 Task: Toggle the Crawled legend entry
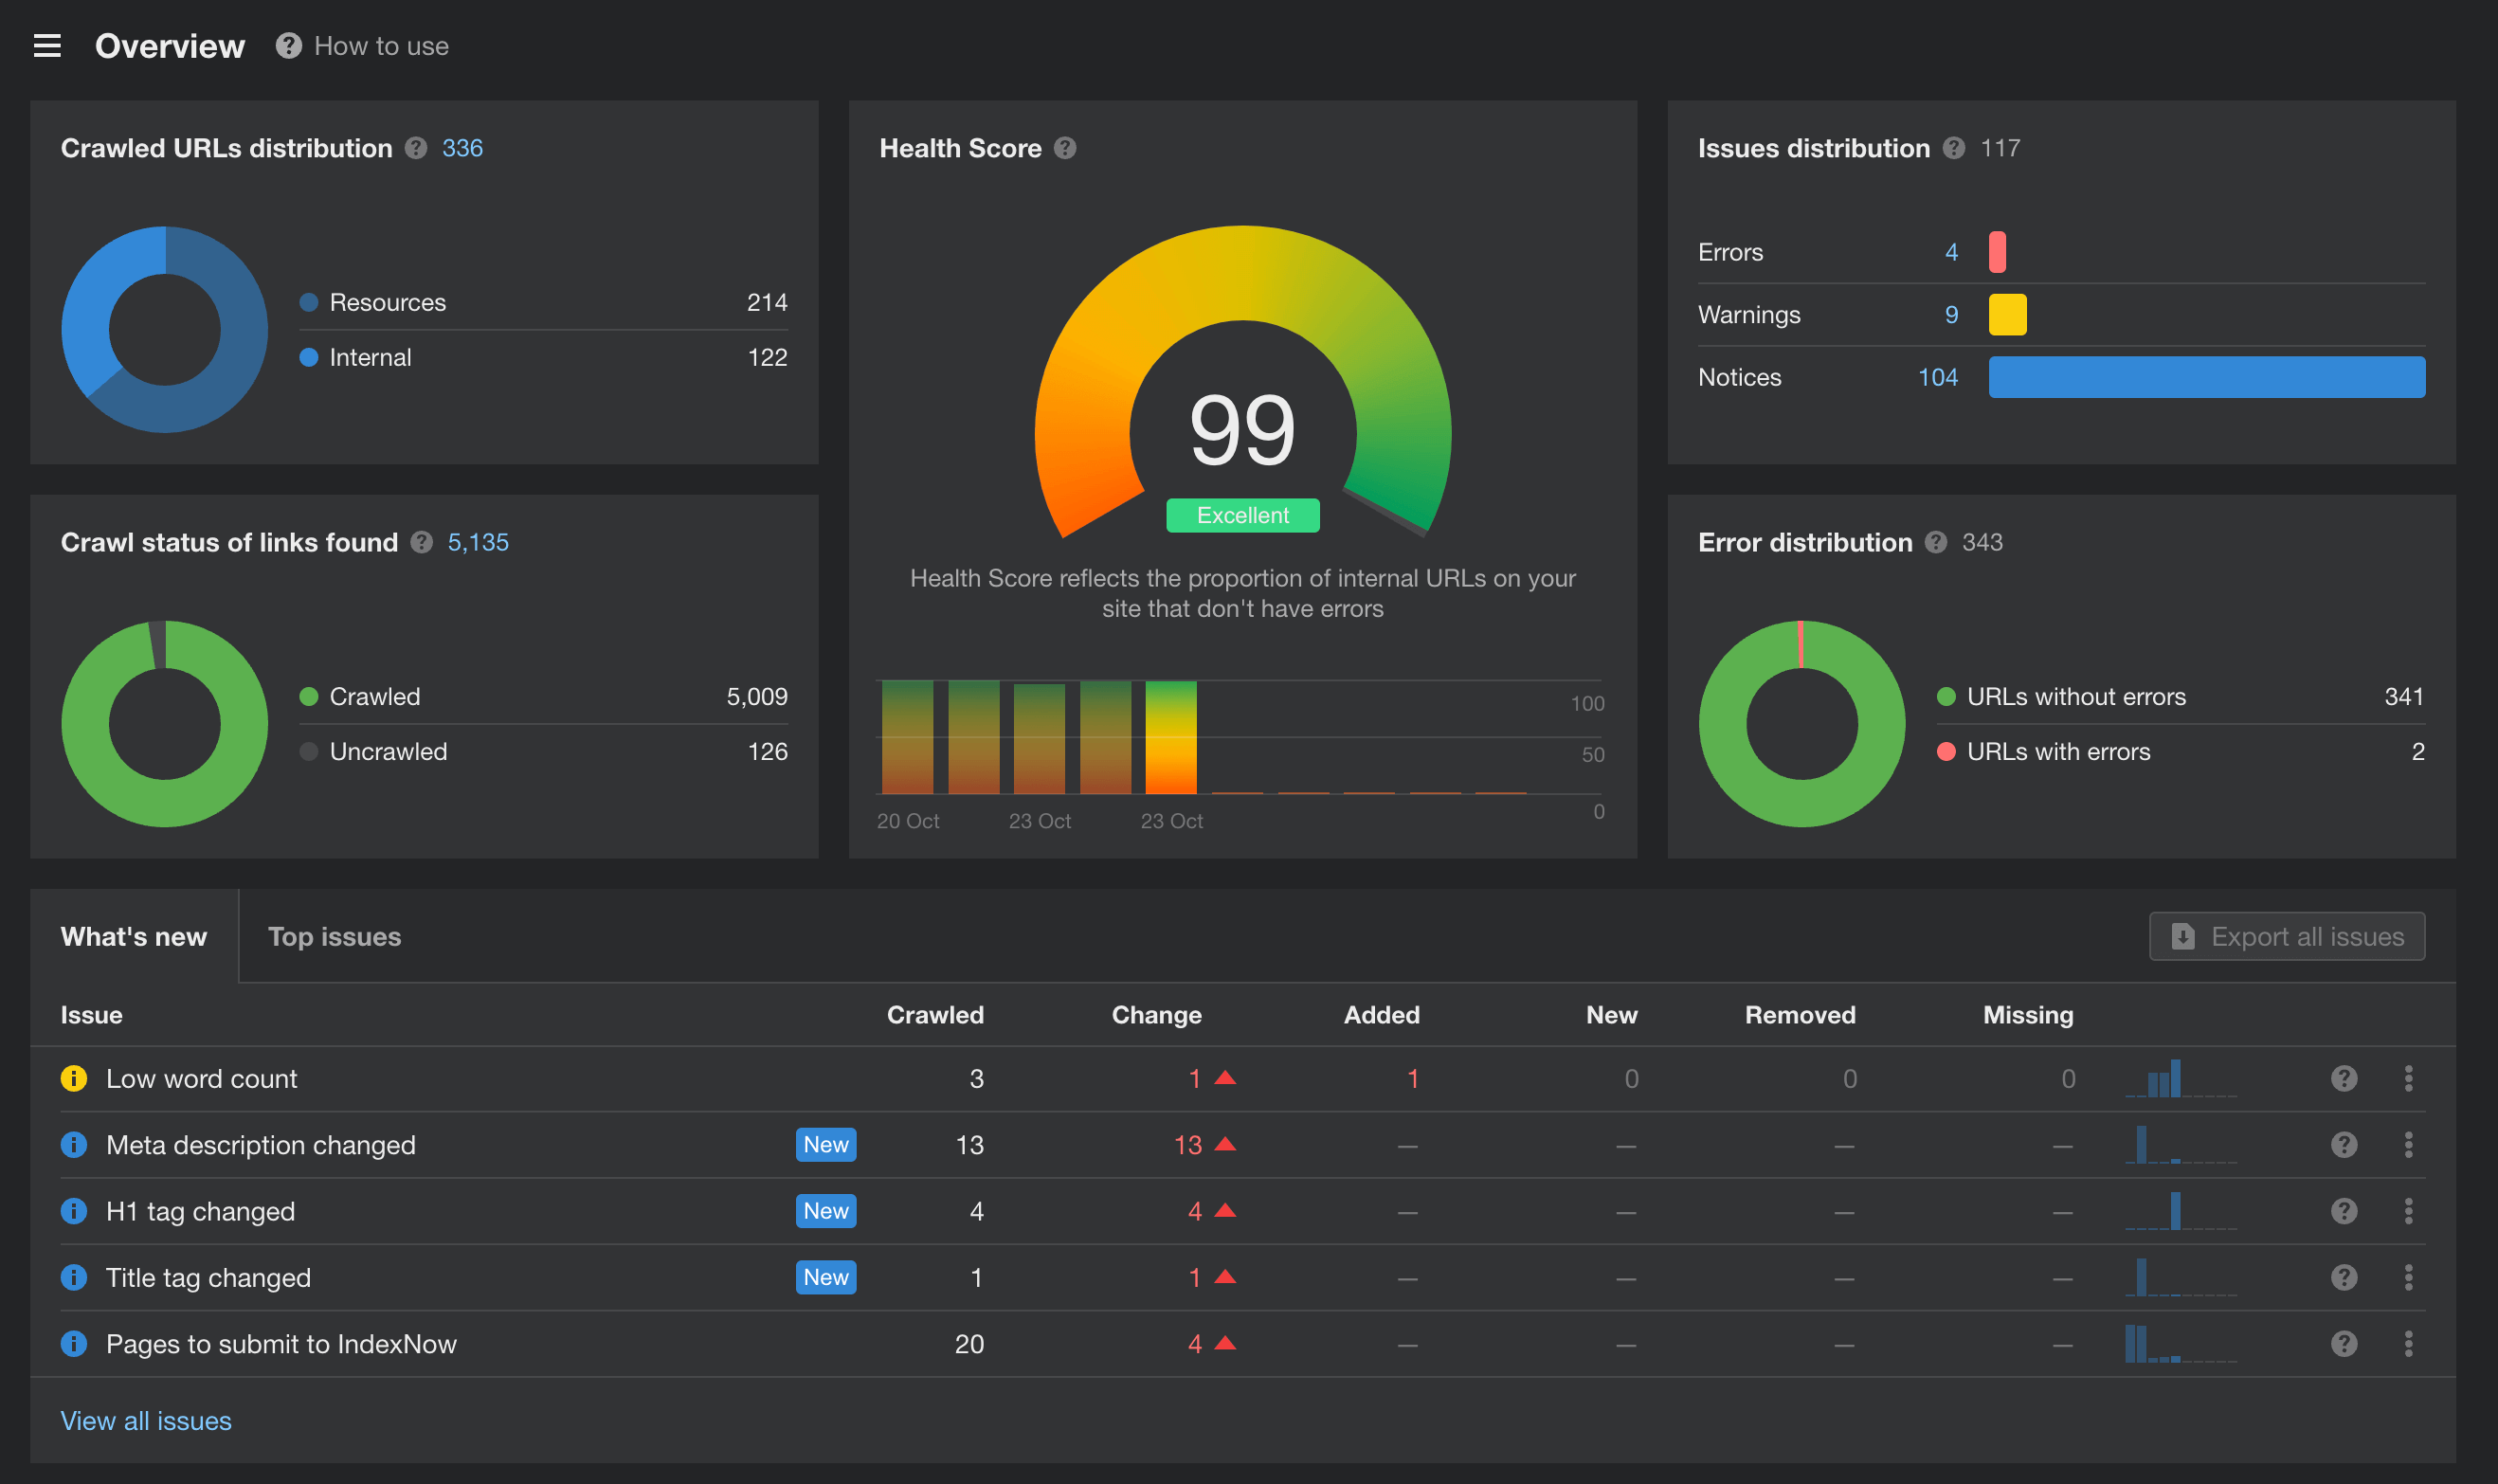(374, 697)
